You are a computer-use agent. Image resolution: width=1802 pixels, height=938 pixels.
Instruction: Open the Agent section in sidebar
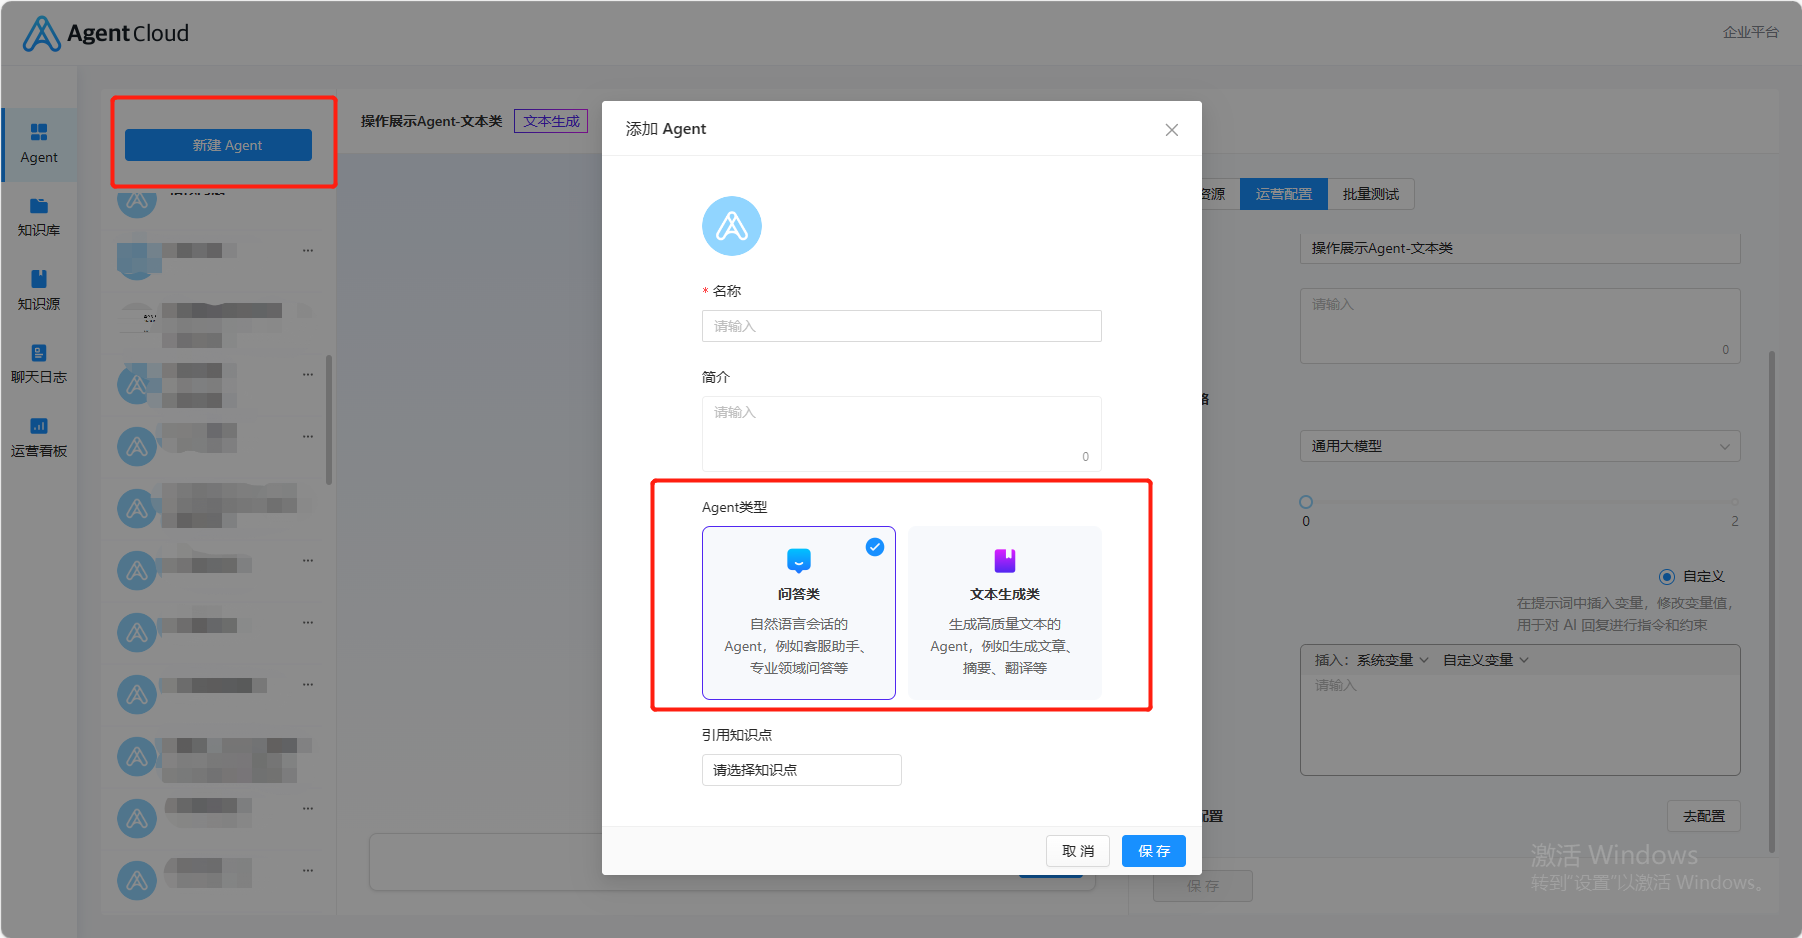[39, 144]
